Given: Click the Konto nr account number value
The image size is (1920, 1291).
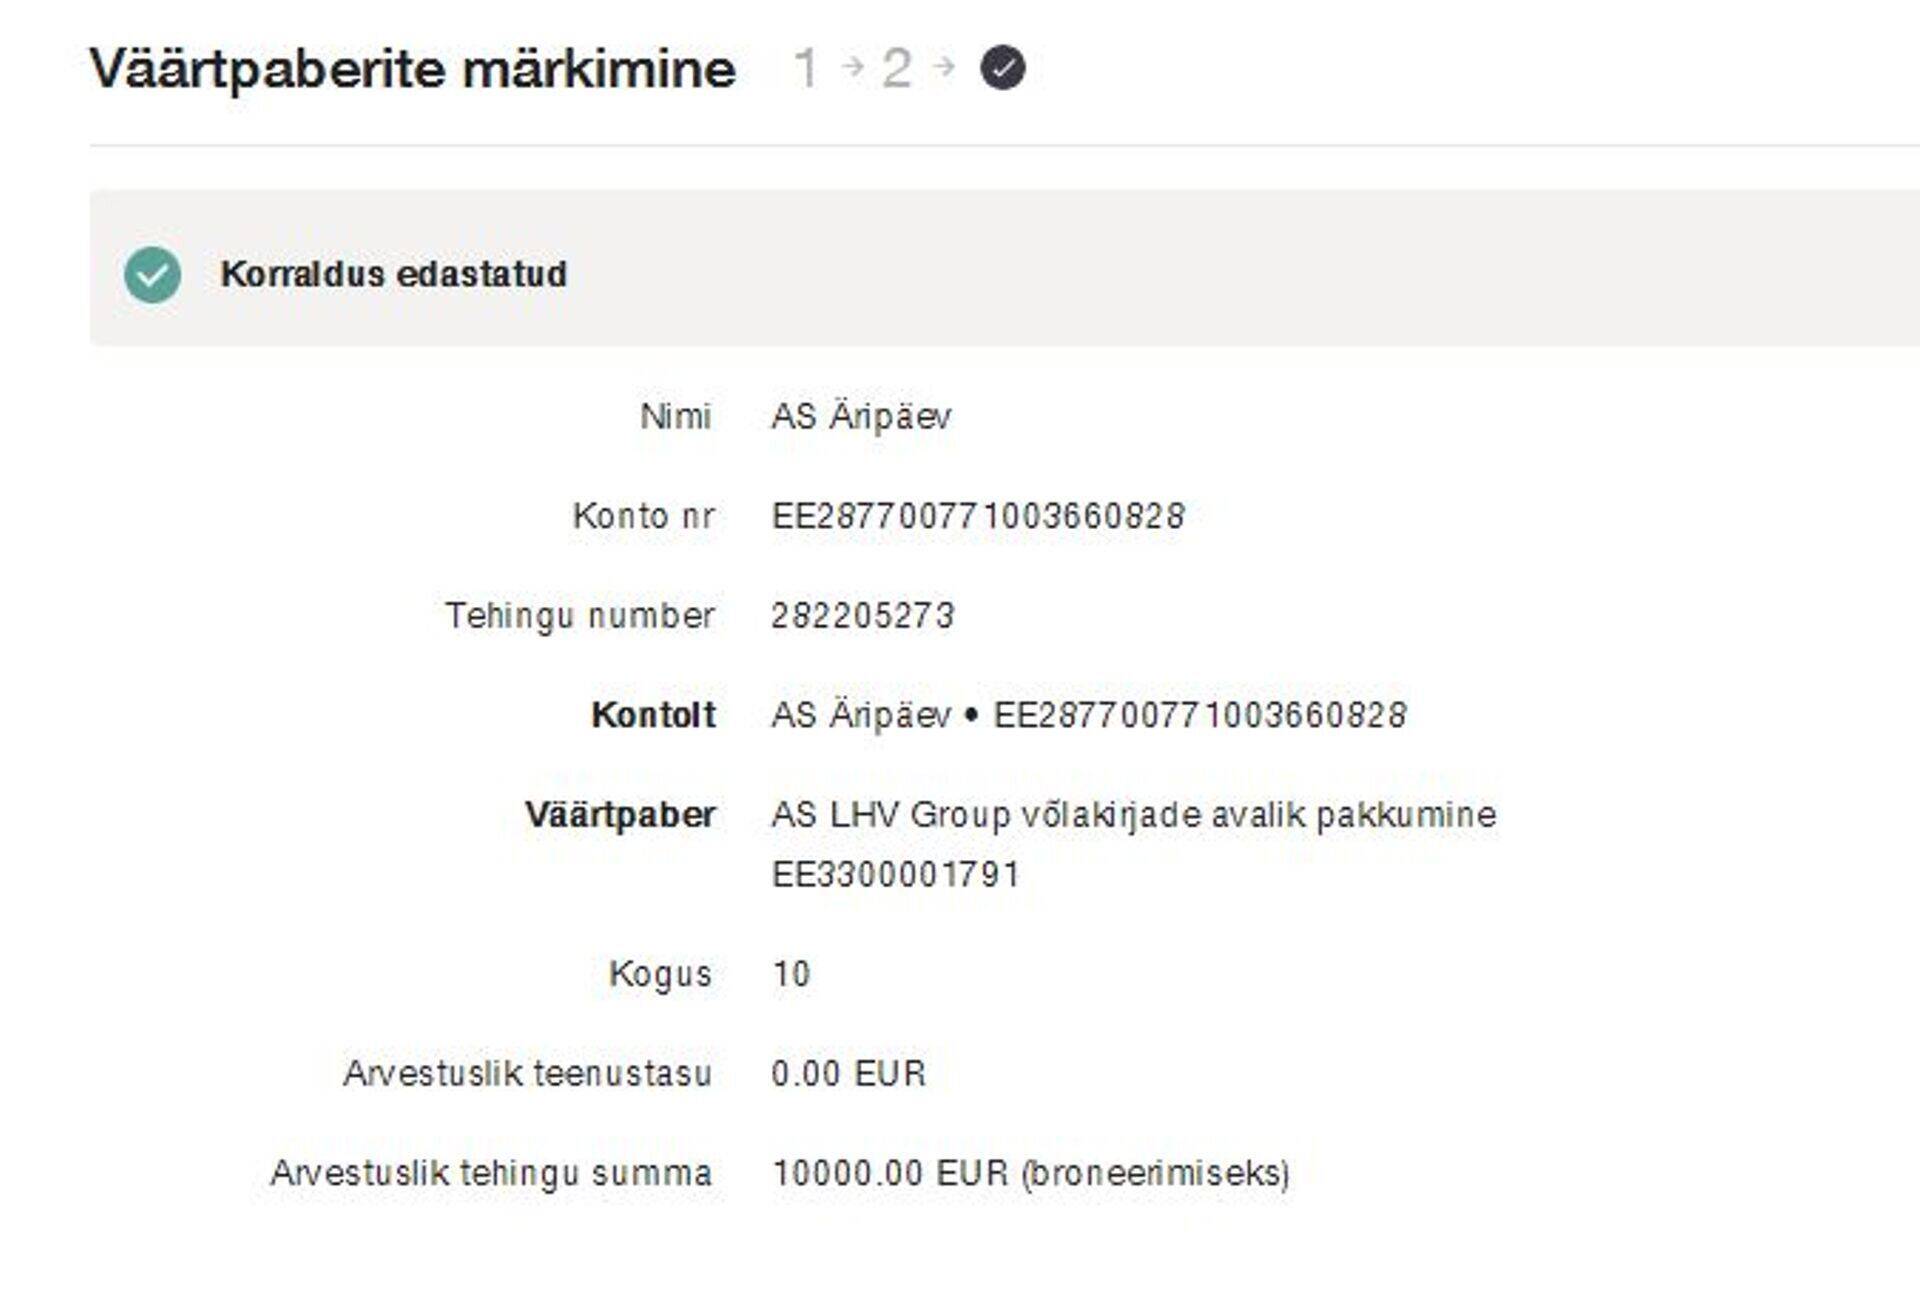Looking at the screenshot, I should [x=978, y=516].
